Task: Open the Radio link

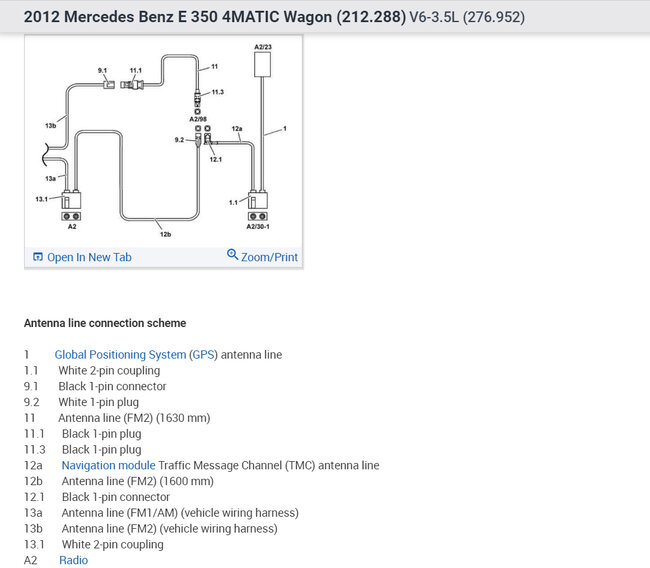Action: point(73,560)
